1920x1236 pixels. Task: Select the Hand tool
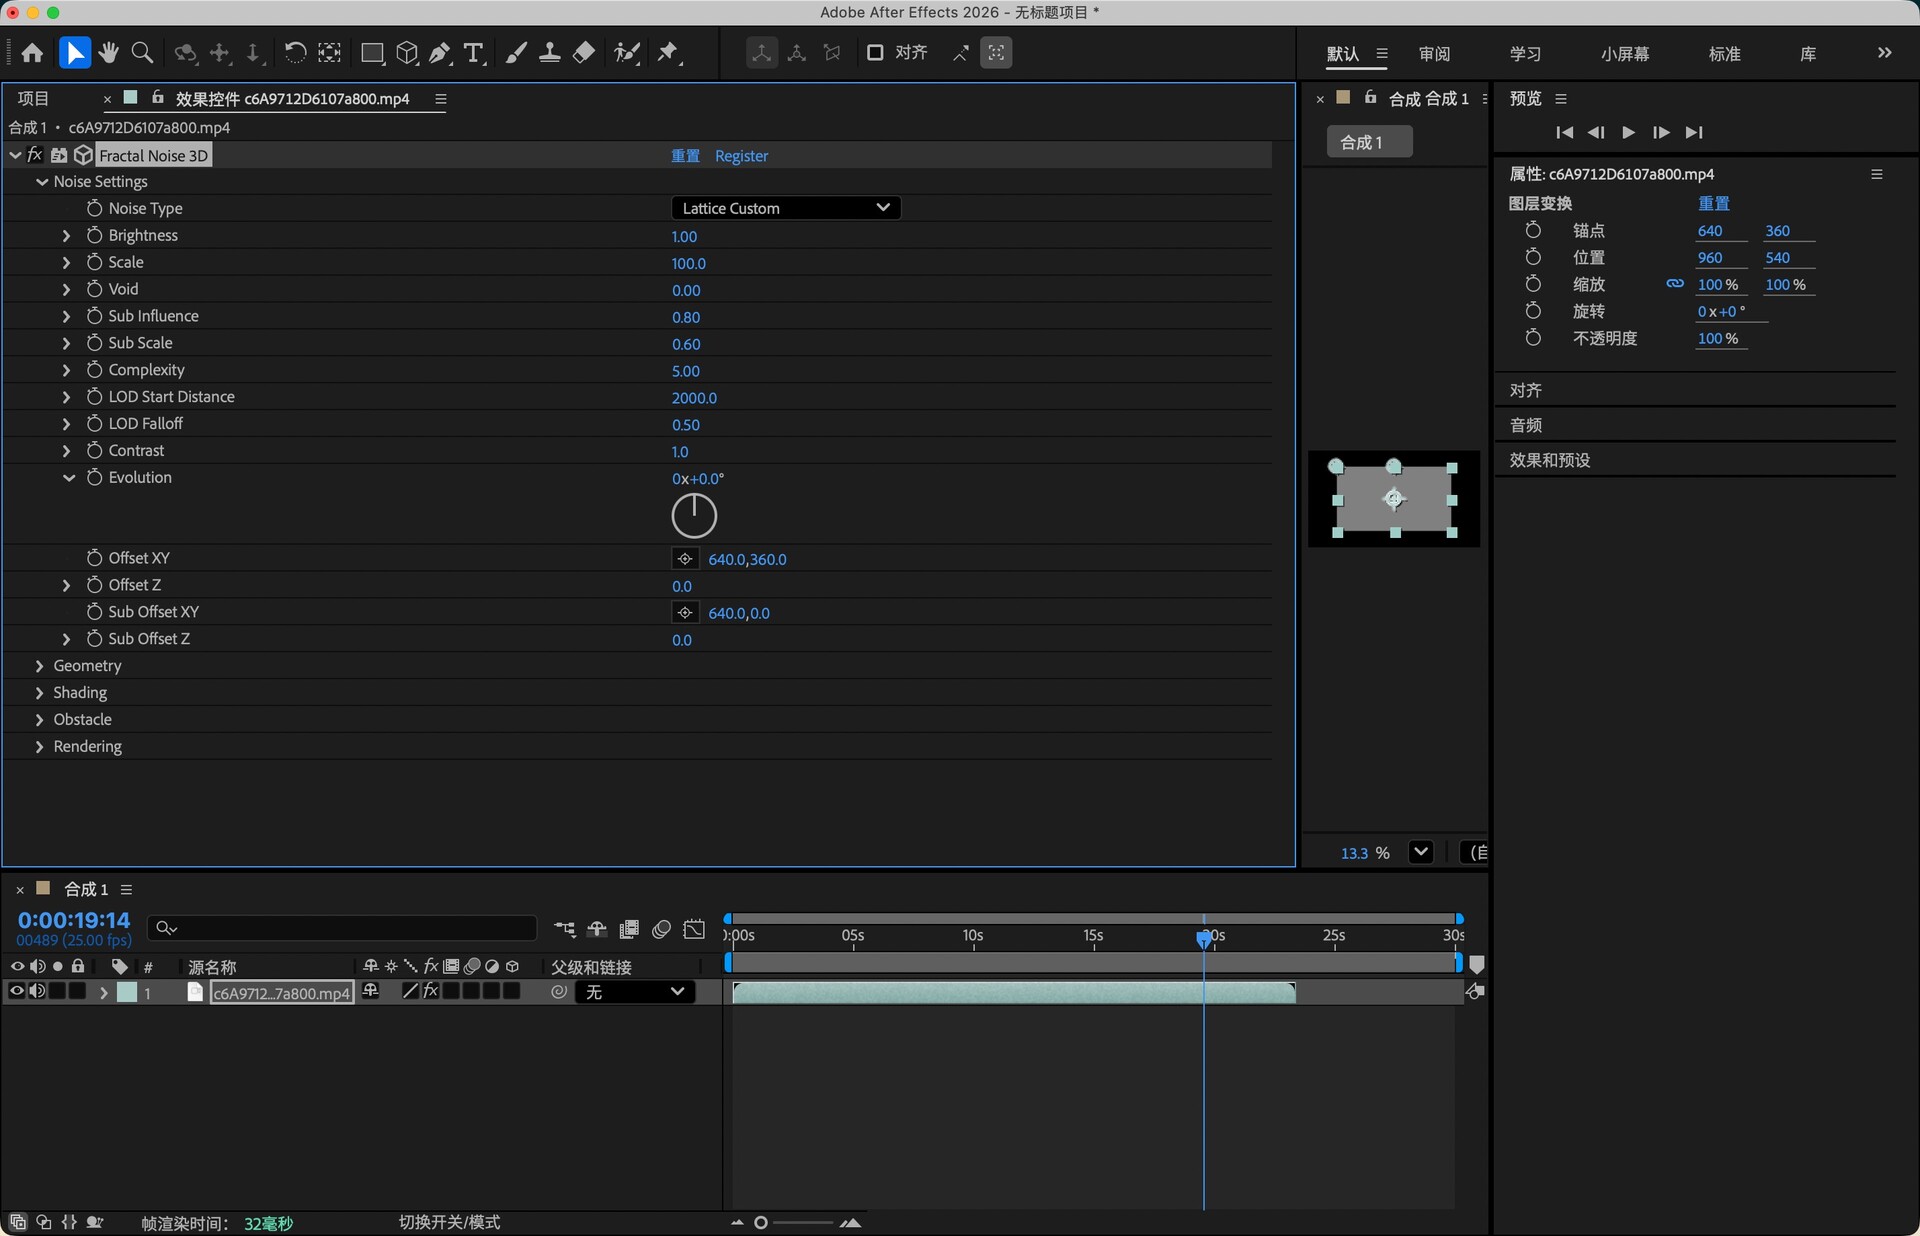pyautogui.click(x=109, y=53)
